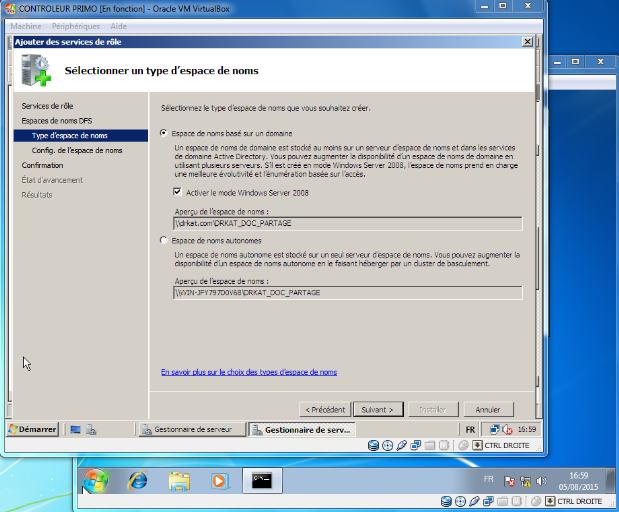Click the show desktop strip in back VM taskbar
This screenshot has width=619, height=512.
[x=611, y=481]
